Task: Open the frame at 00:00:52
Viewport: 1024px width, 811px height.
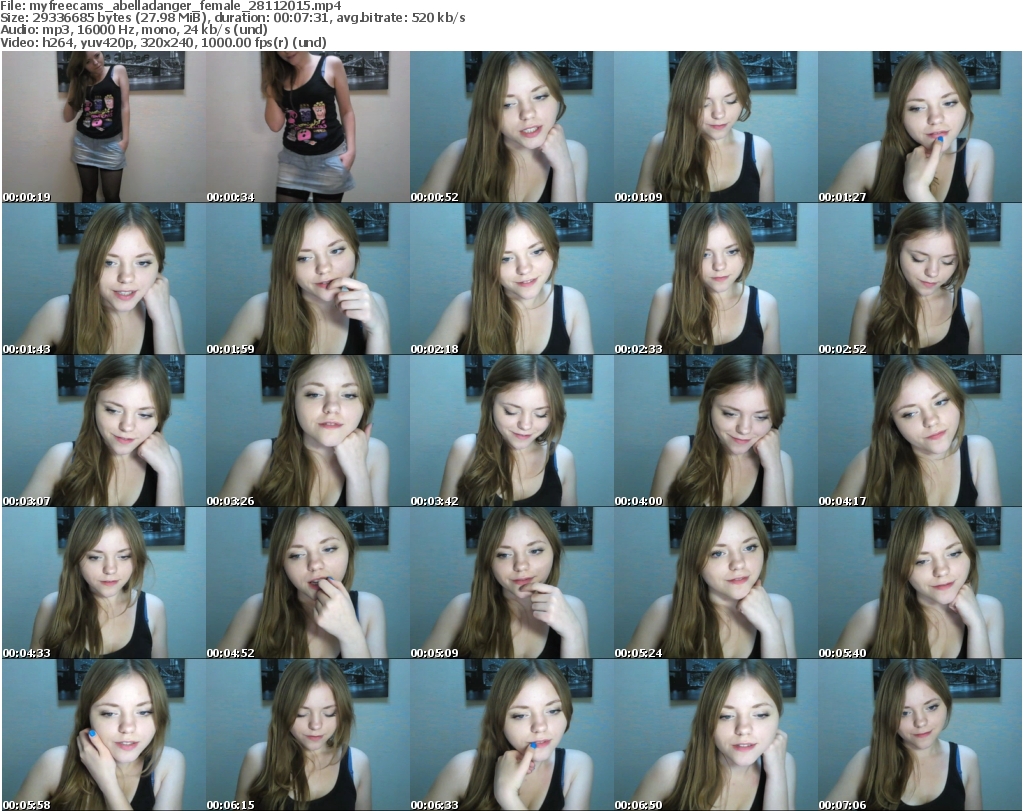Action: click(x=511, y=127)
